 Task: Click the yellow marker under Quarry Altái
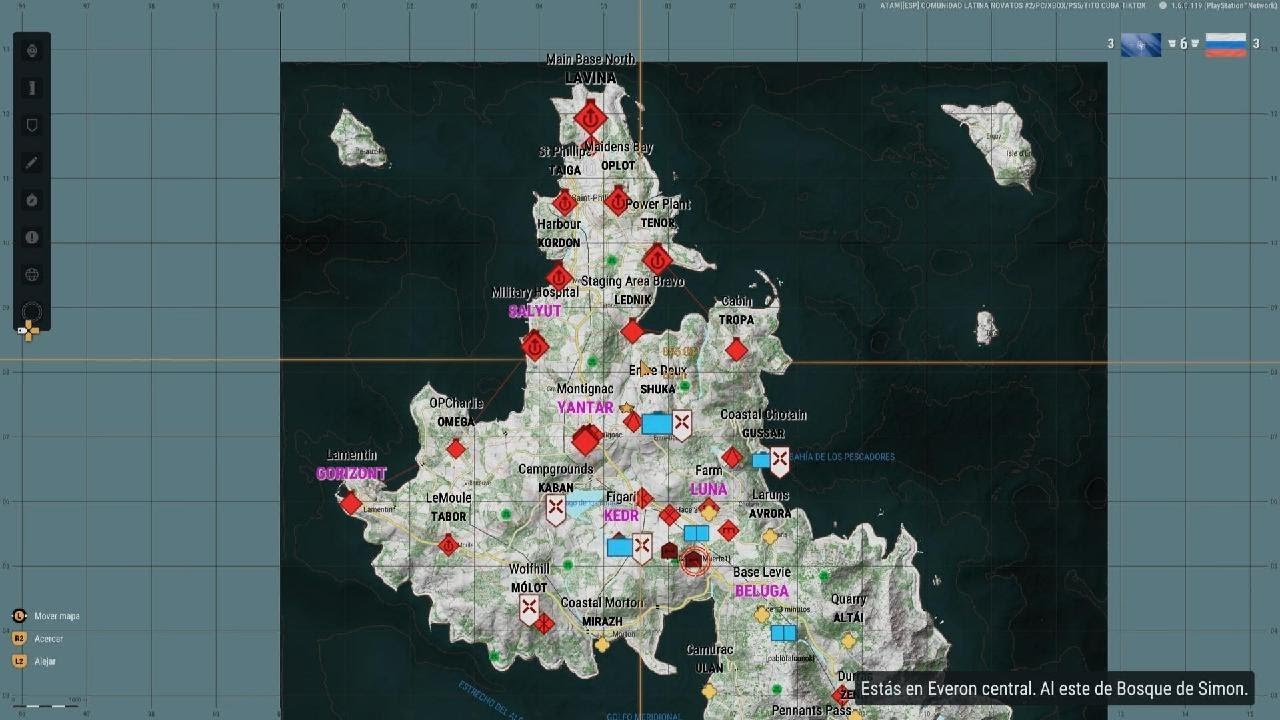(848, 641)
